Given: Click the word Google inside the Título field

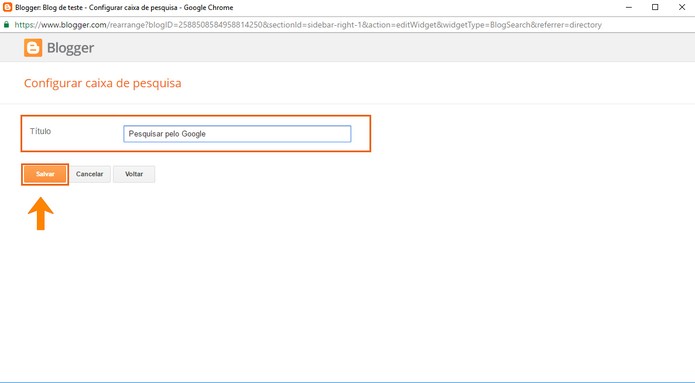Looking at the screenshot, I should tap(194, 134).
